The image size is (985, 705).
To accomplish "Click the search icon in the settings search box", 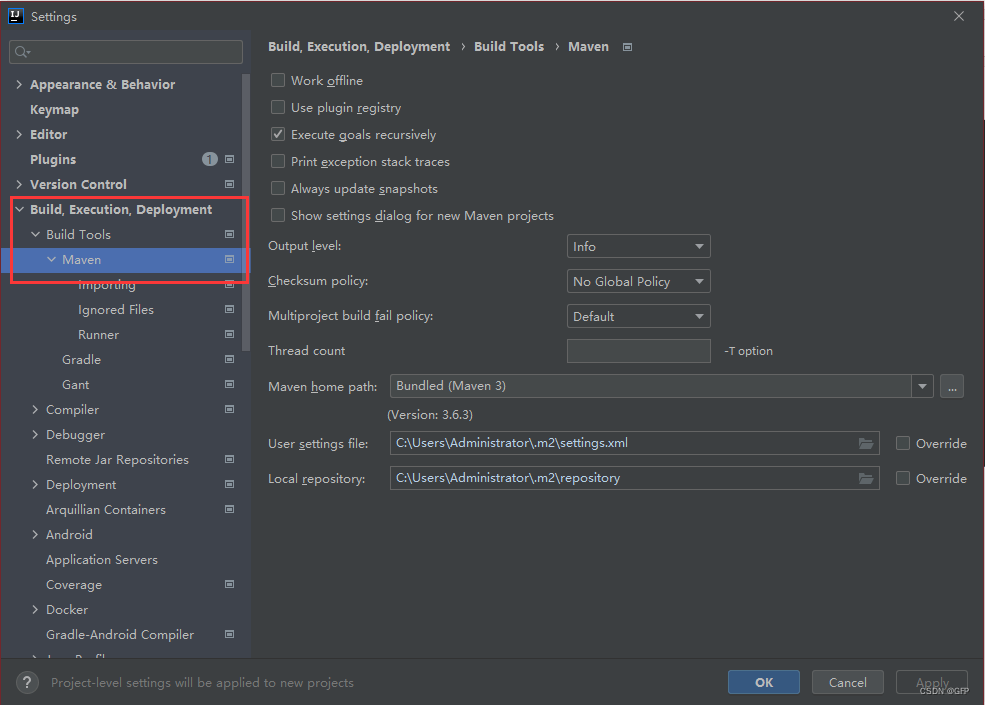I will tap(22, 52).
